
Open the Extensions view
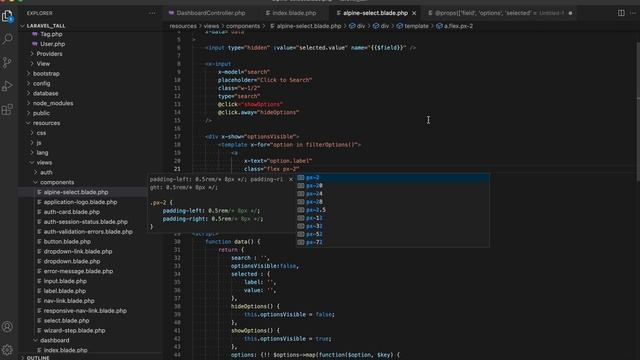pyautogui.click(x=7, y=109)
